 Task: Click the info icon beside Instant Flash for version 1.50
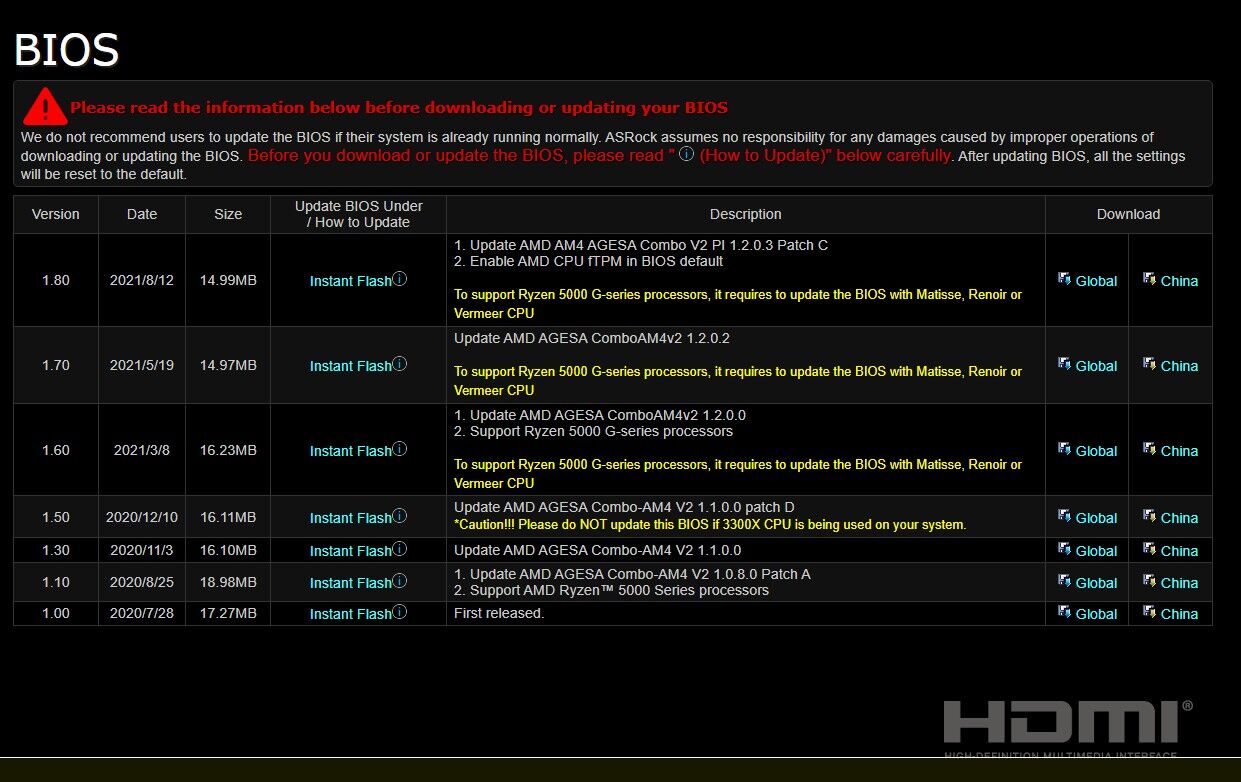click(400, 516)
